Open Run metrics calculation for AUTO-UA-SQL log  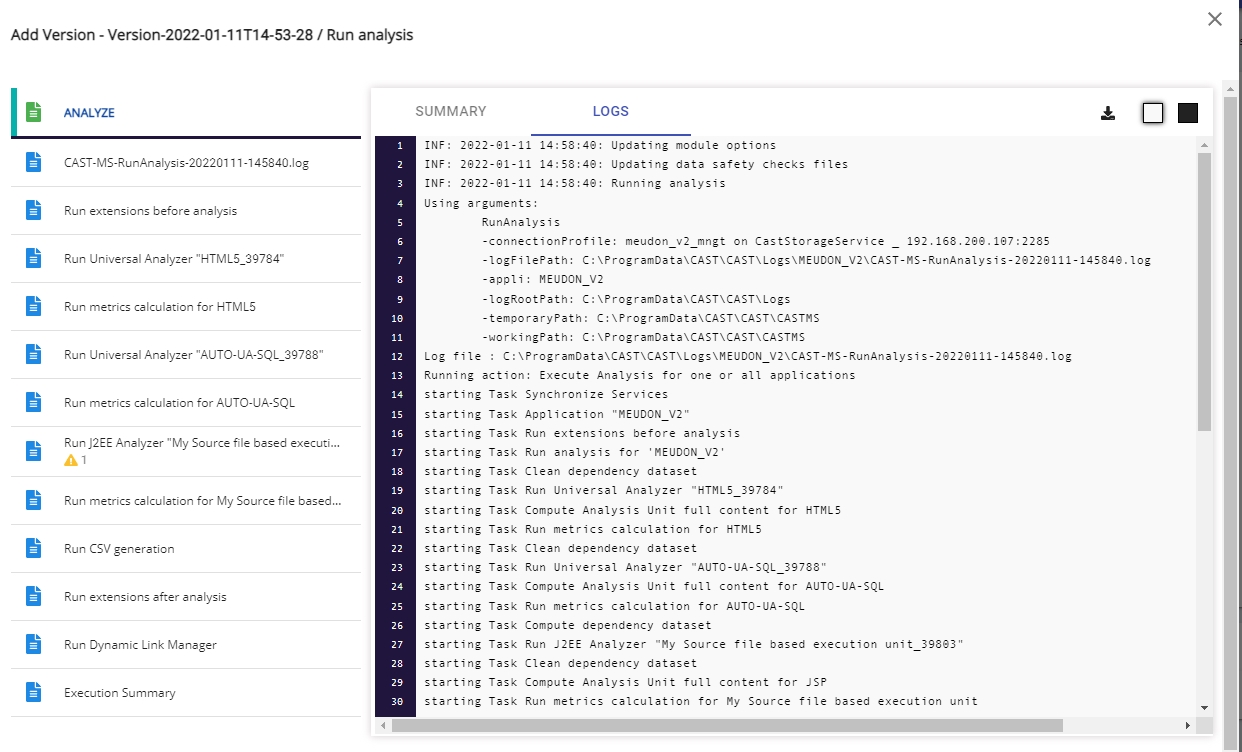pos(186,402)
